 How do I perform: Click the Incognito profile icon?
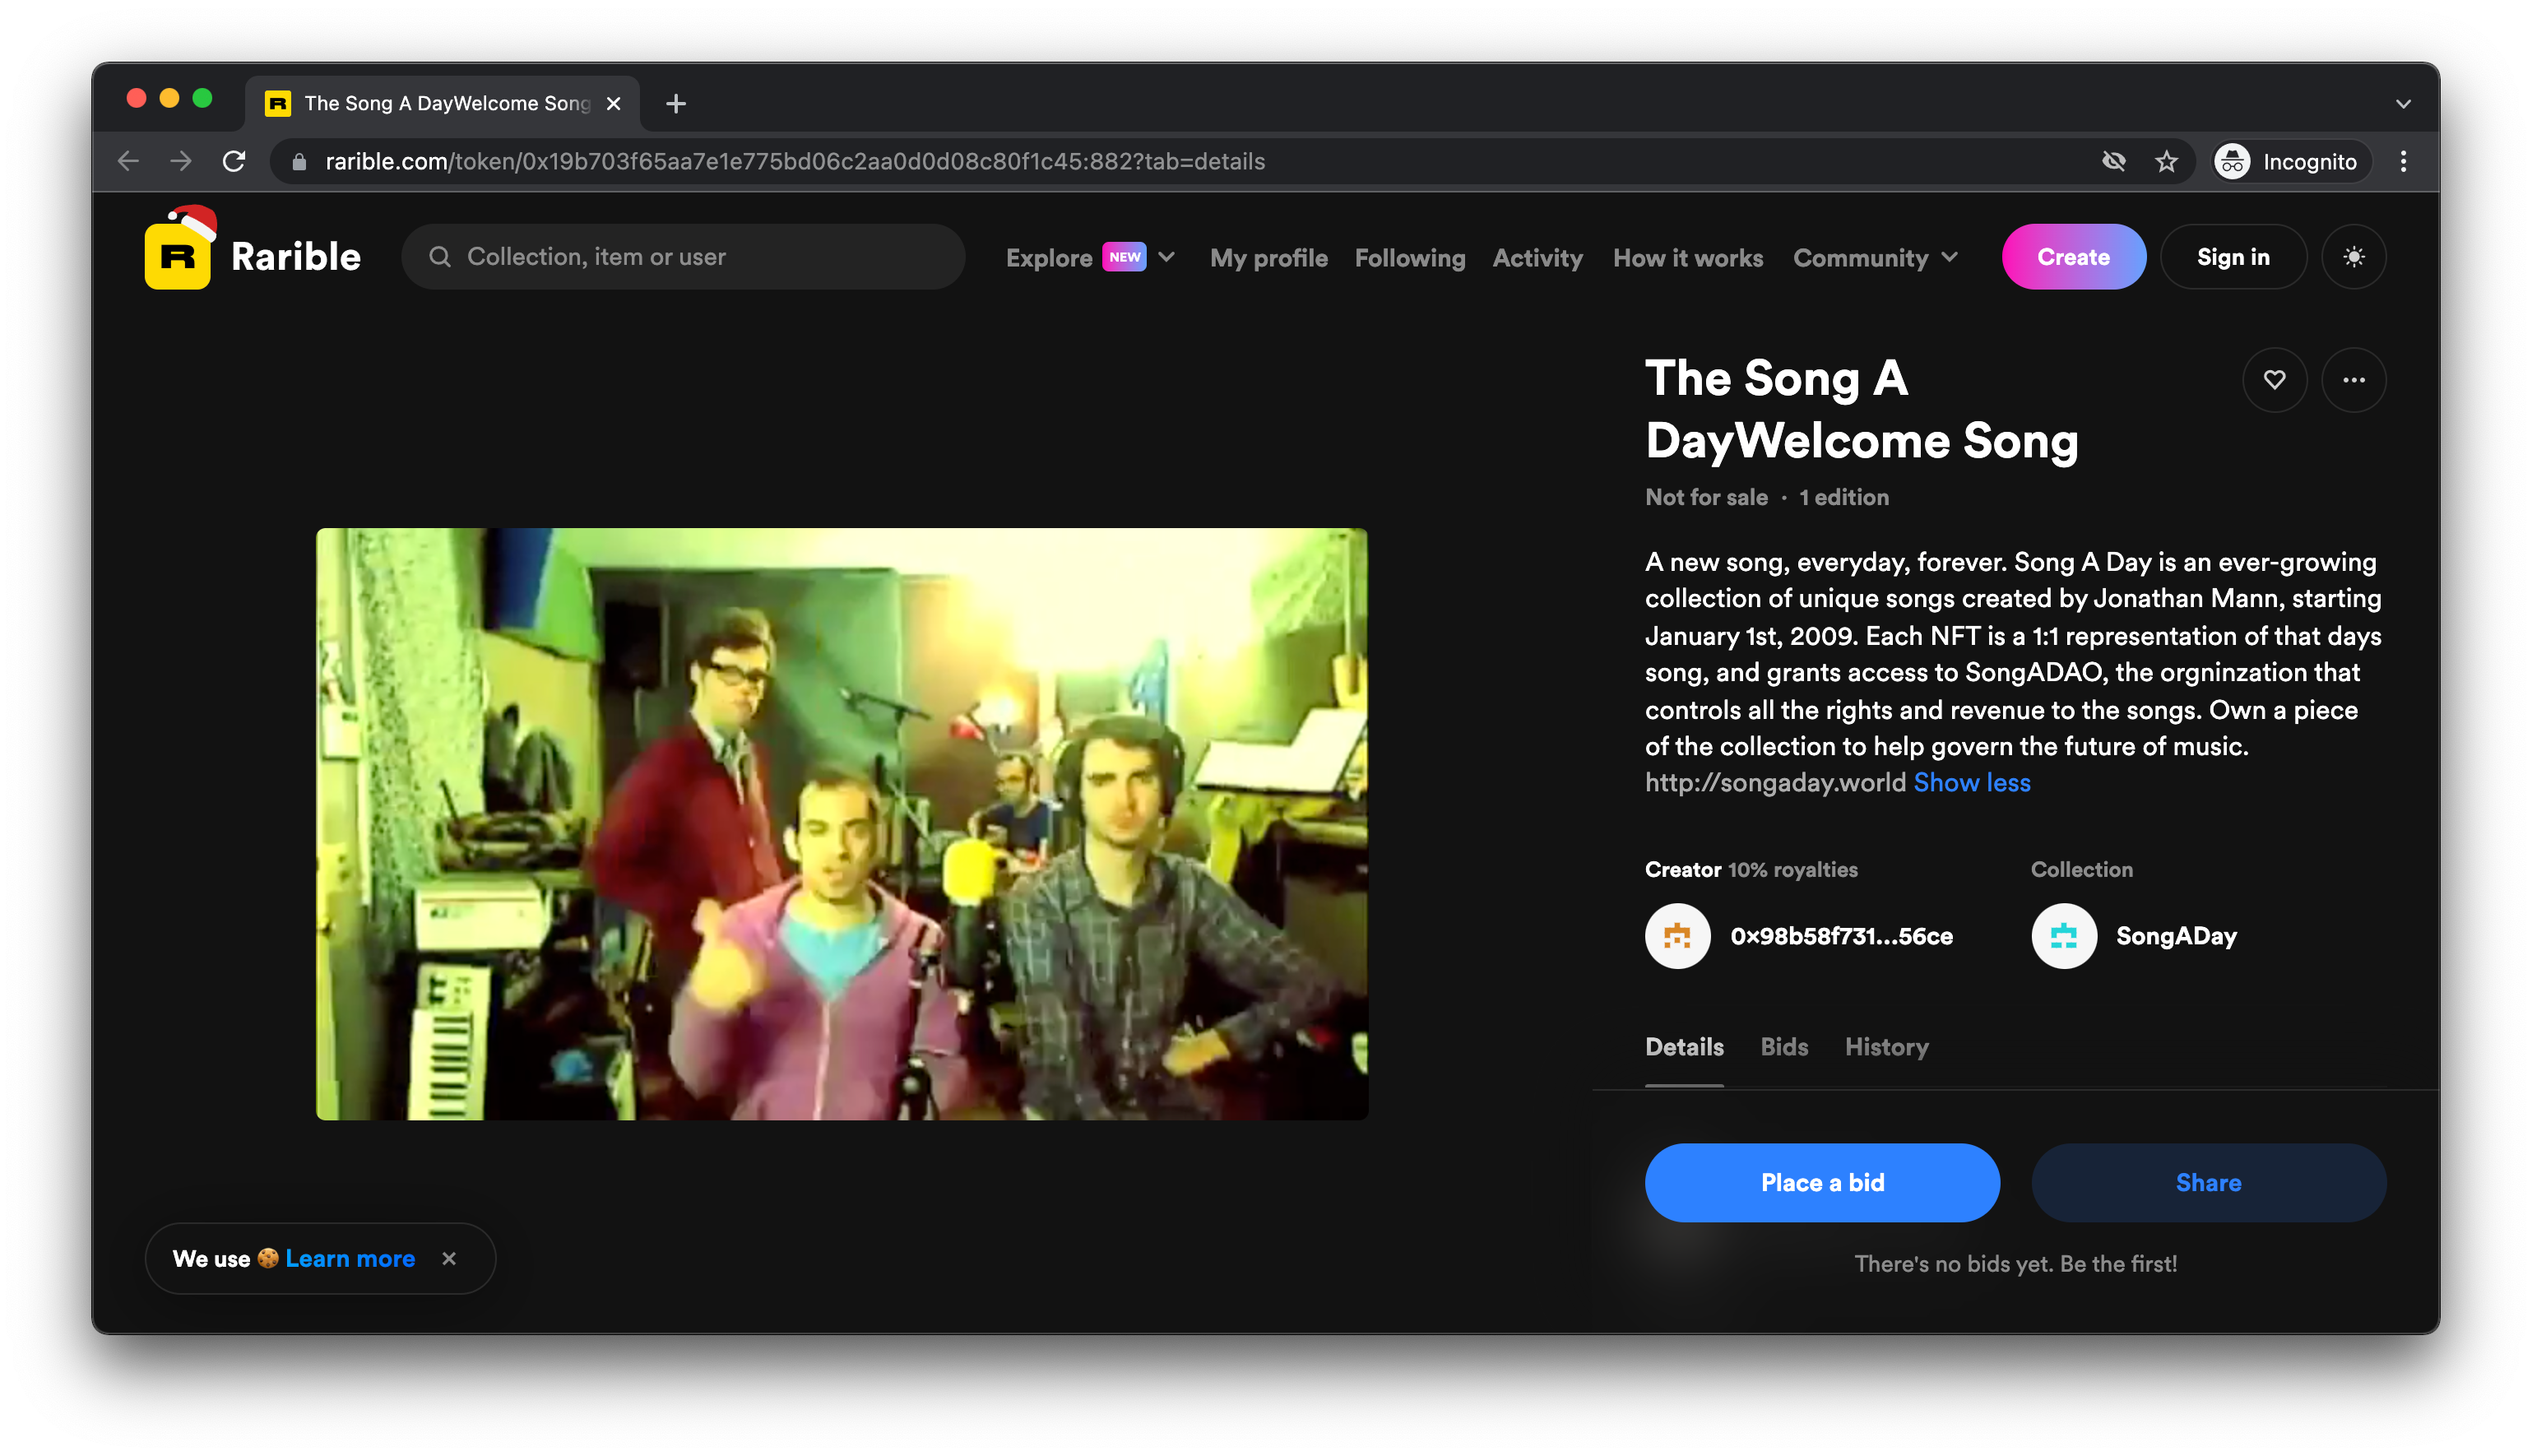[2232, 161]
